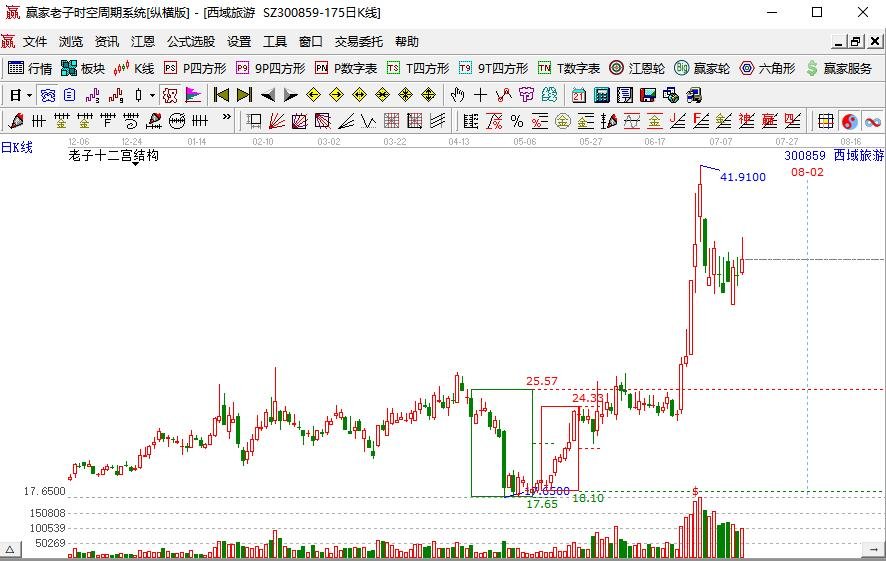Open the 公式选股 menu

tap(190, 41)
